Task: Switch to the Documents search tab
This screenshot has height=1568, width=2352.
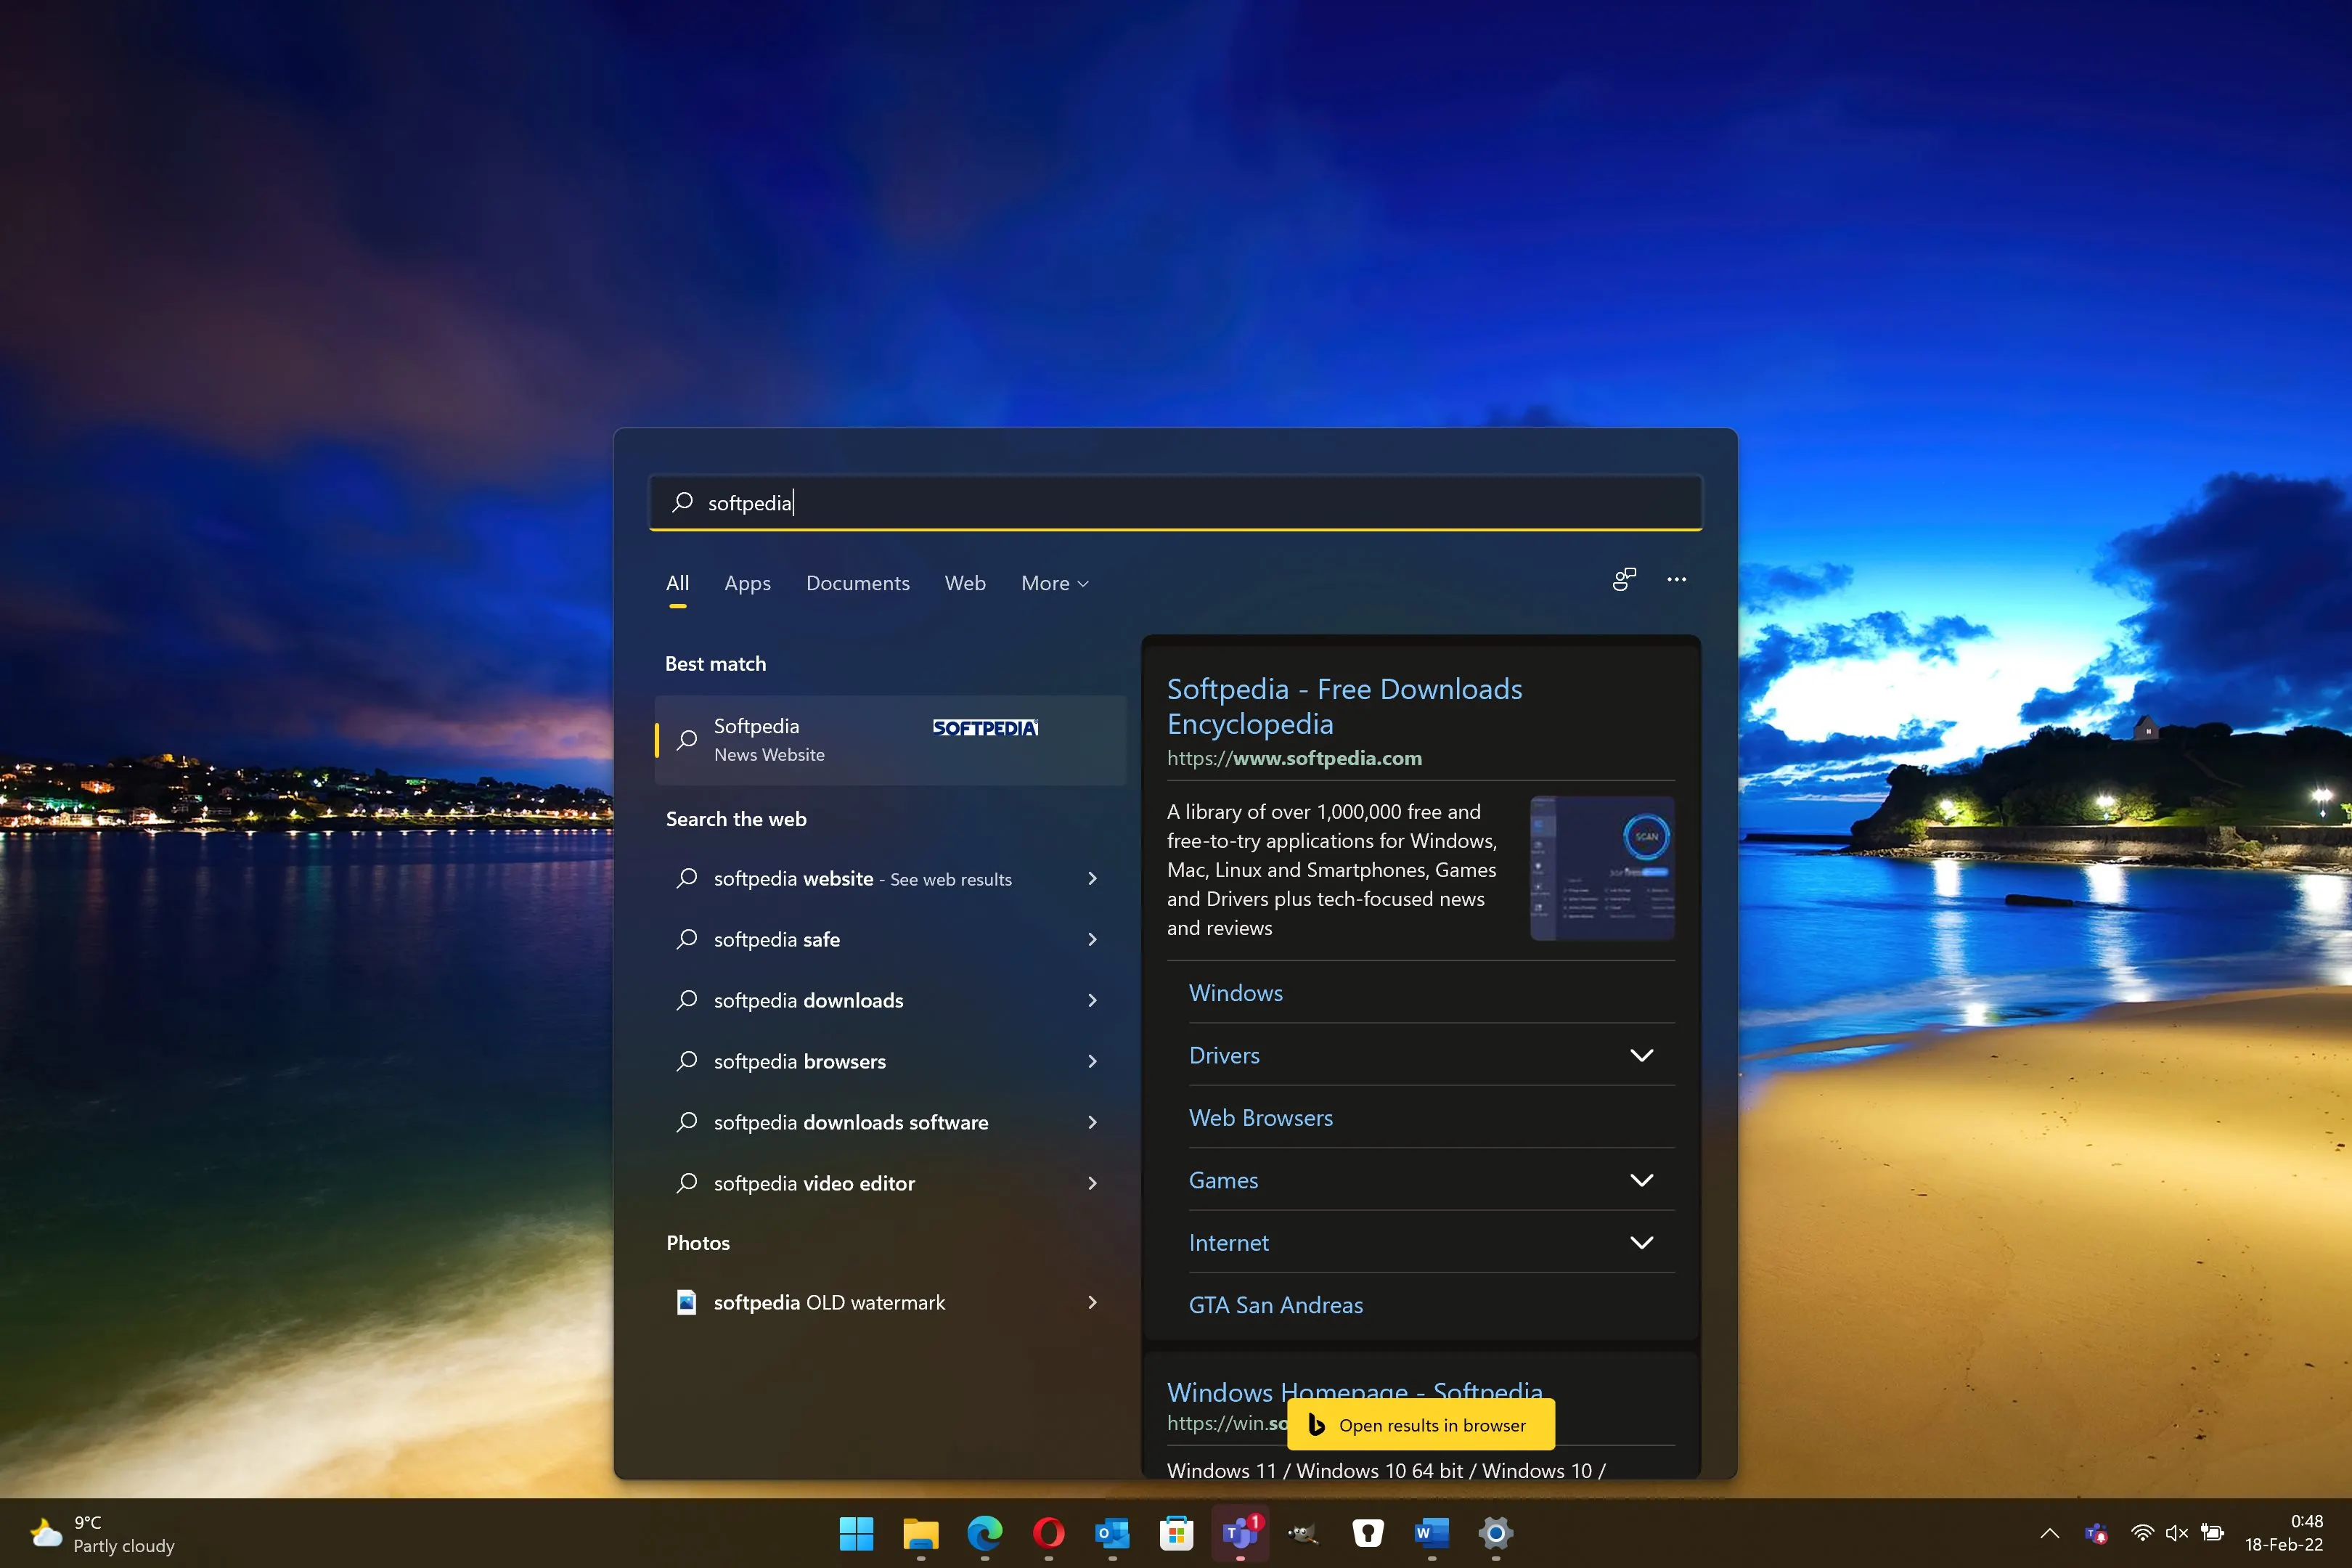Action: [x=857, y=583]
